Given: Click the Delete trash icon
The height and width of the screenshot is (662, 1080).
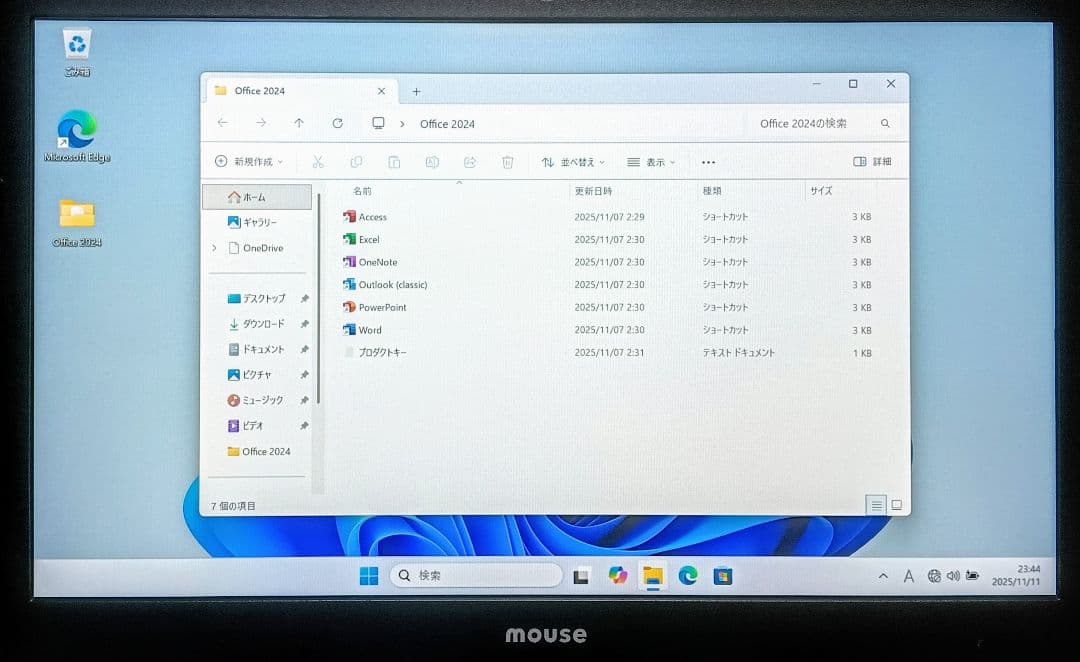Looking at the screenshot, I should tap(509, 161).
